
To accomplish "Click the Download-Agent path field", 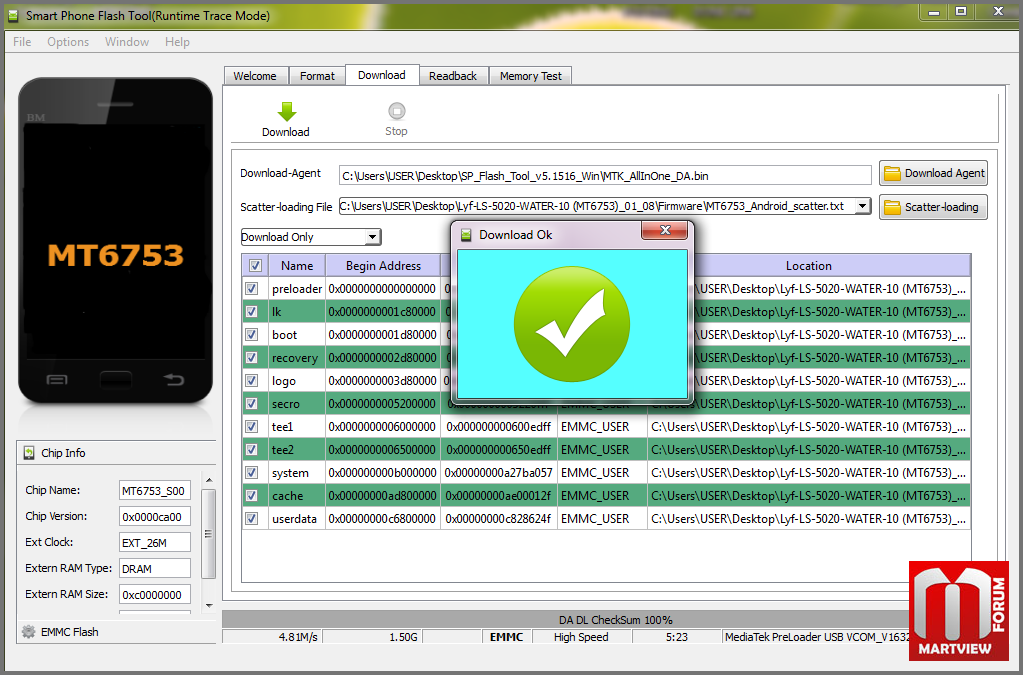I will [x=605, y=175].
